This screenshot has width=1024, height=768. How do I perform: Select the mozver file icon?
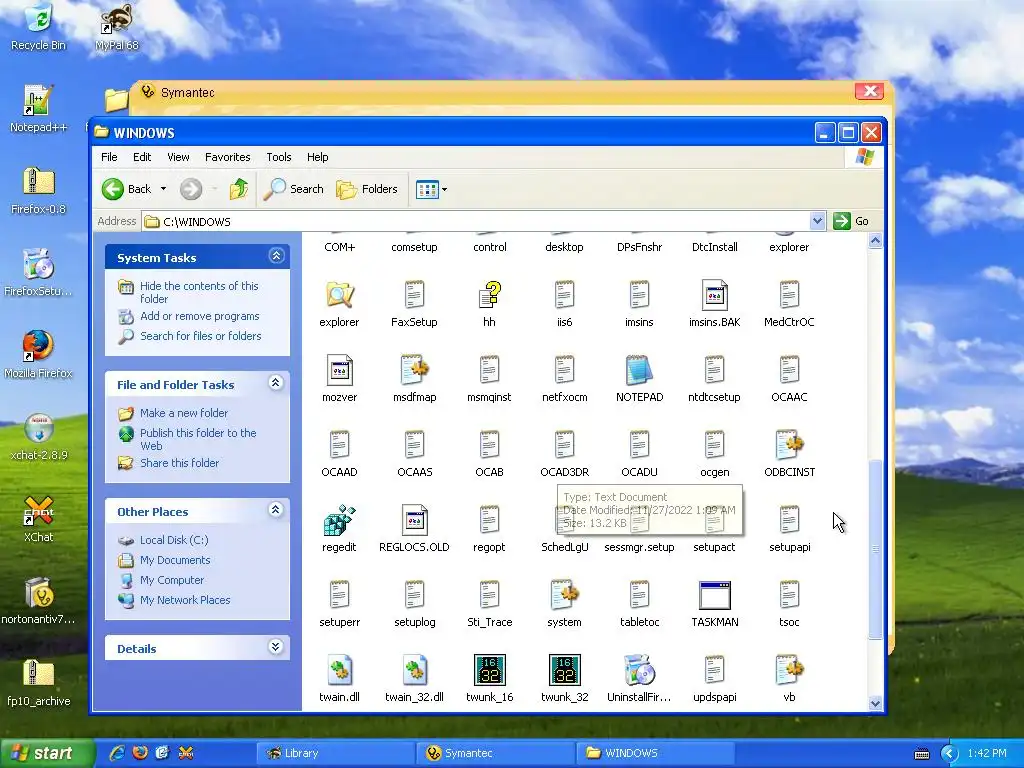(339, 370)
